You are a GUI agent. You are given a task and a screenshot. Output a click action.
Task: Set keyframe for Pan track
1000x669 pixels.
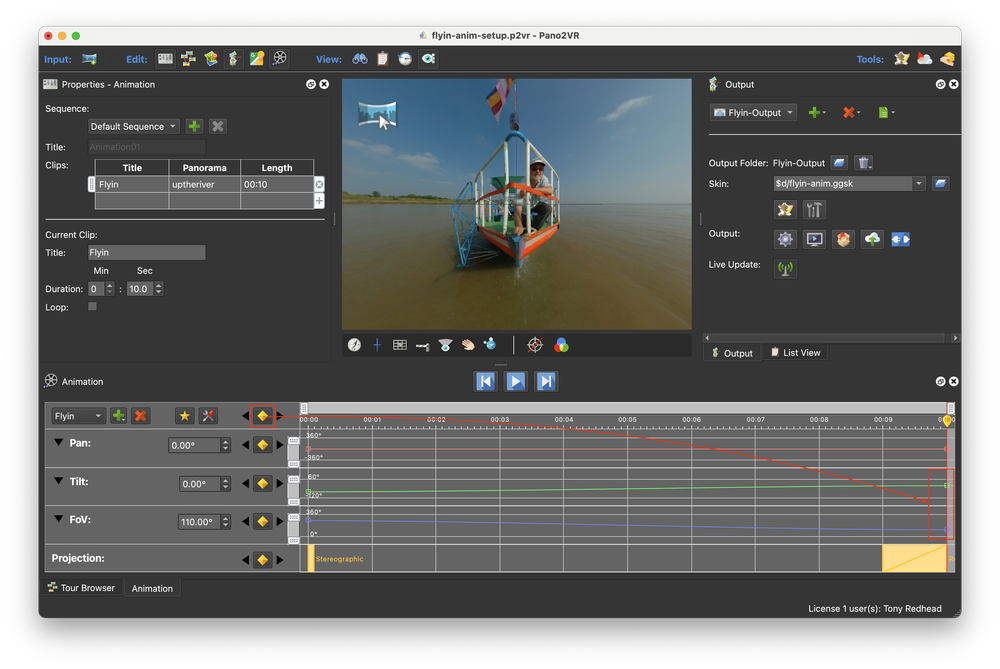[x=262, y=445]
